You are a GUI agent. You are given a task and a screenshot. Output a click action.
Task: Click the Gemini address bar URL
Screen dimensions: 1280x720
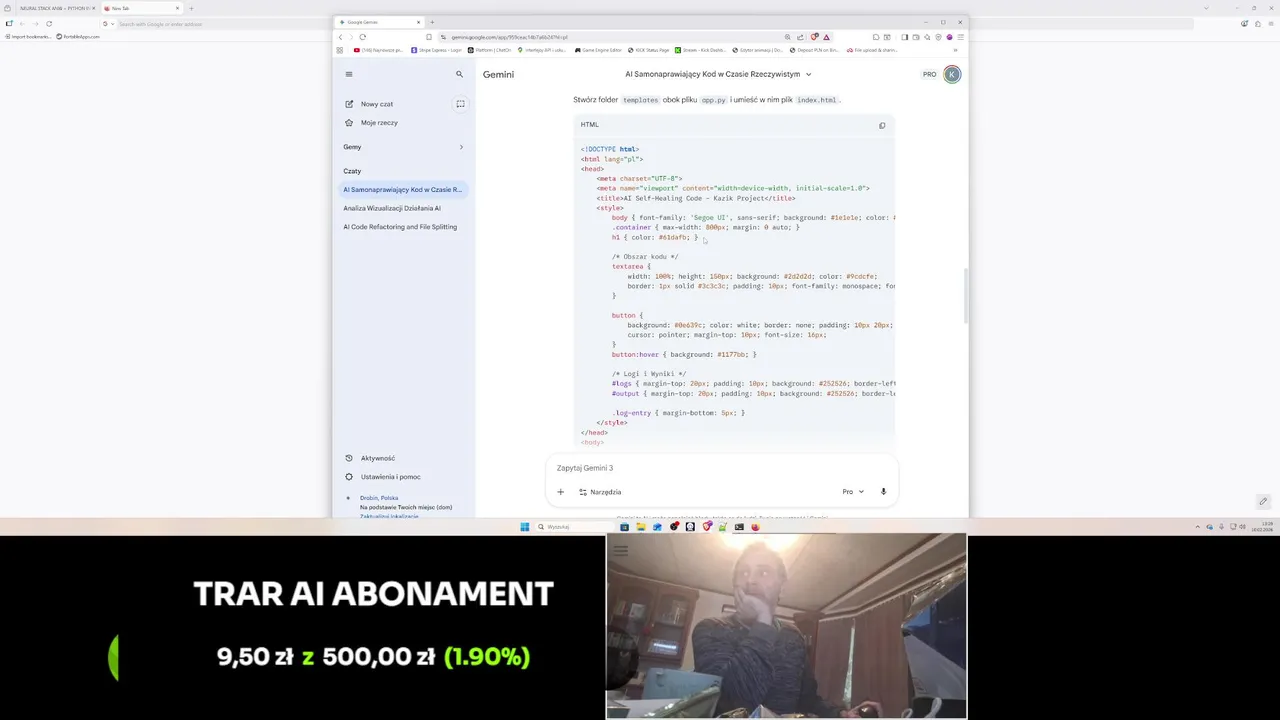pos(509,37)
